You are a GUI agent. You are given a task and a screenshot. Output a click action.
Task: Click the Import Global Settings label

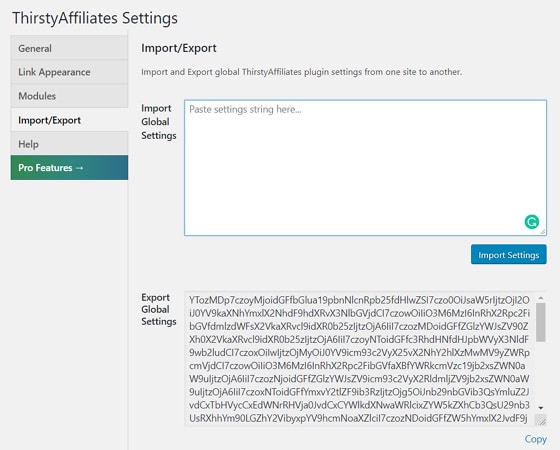[x=159, y=122]
